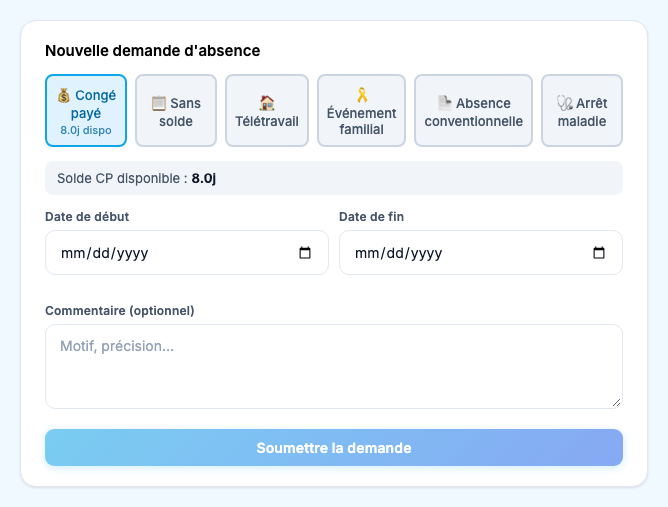
Task: Click the Solde CP disponible 8.0j text
Action: 136,179
